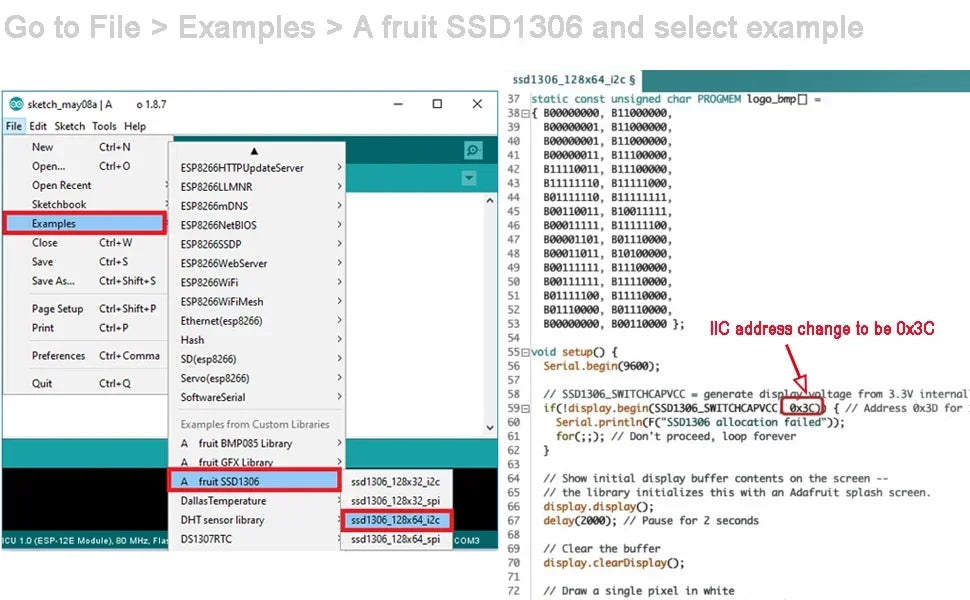Open ssd1306_128x64_i2c example
Screen dimensions: 970x600
coord(396,520)
